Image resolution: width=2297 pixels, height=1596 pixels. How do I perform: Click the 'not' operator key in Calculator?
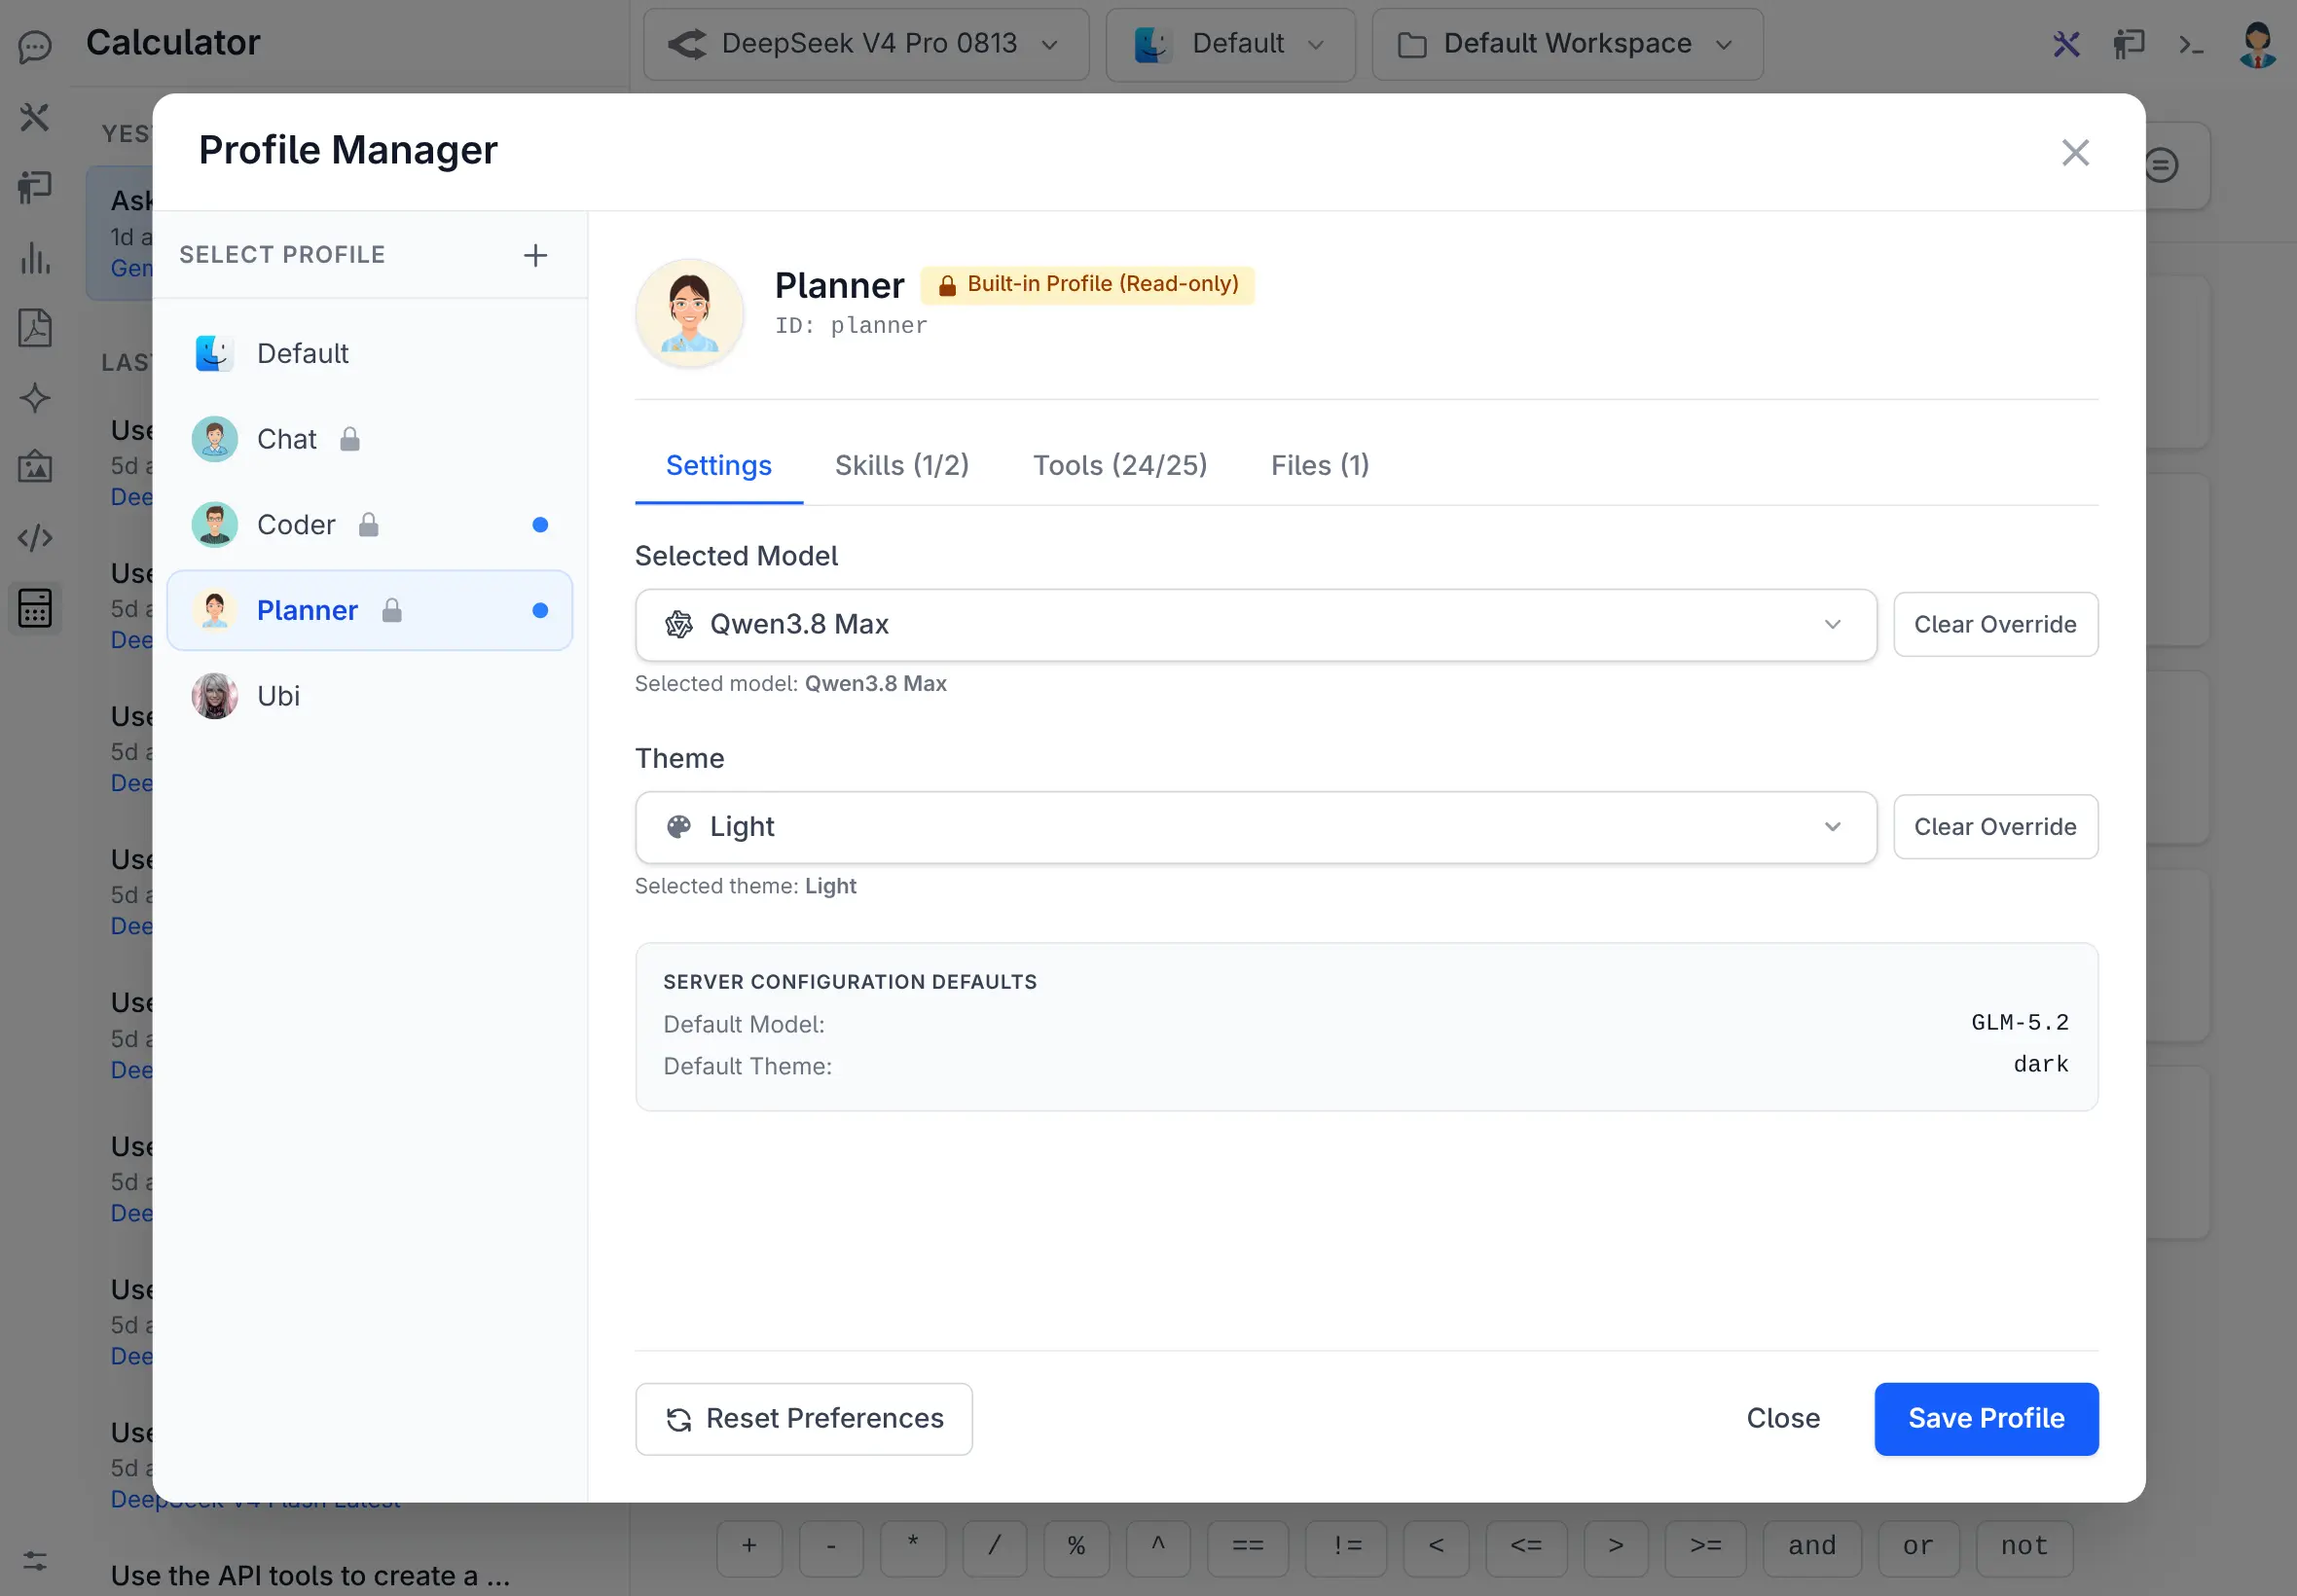pyautogui.click(x=2024, y=1546)
